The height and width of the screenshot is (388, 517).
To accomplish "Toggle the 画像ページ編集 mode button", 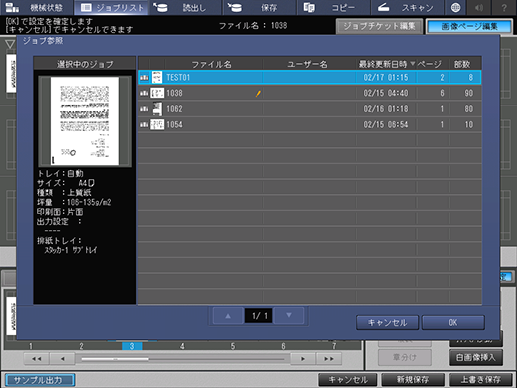I will coord(469,26).
